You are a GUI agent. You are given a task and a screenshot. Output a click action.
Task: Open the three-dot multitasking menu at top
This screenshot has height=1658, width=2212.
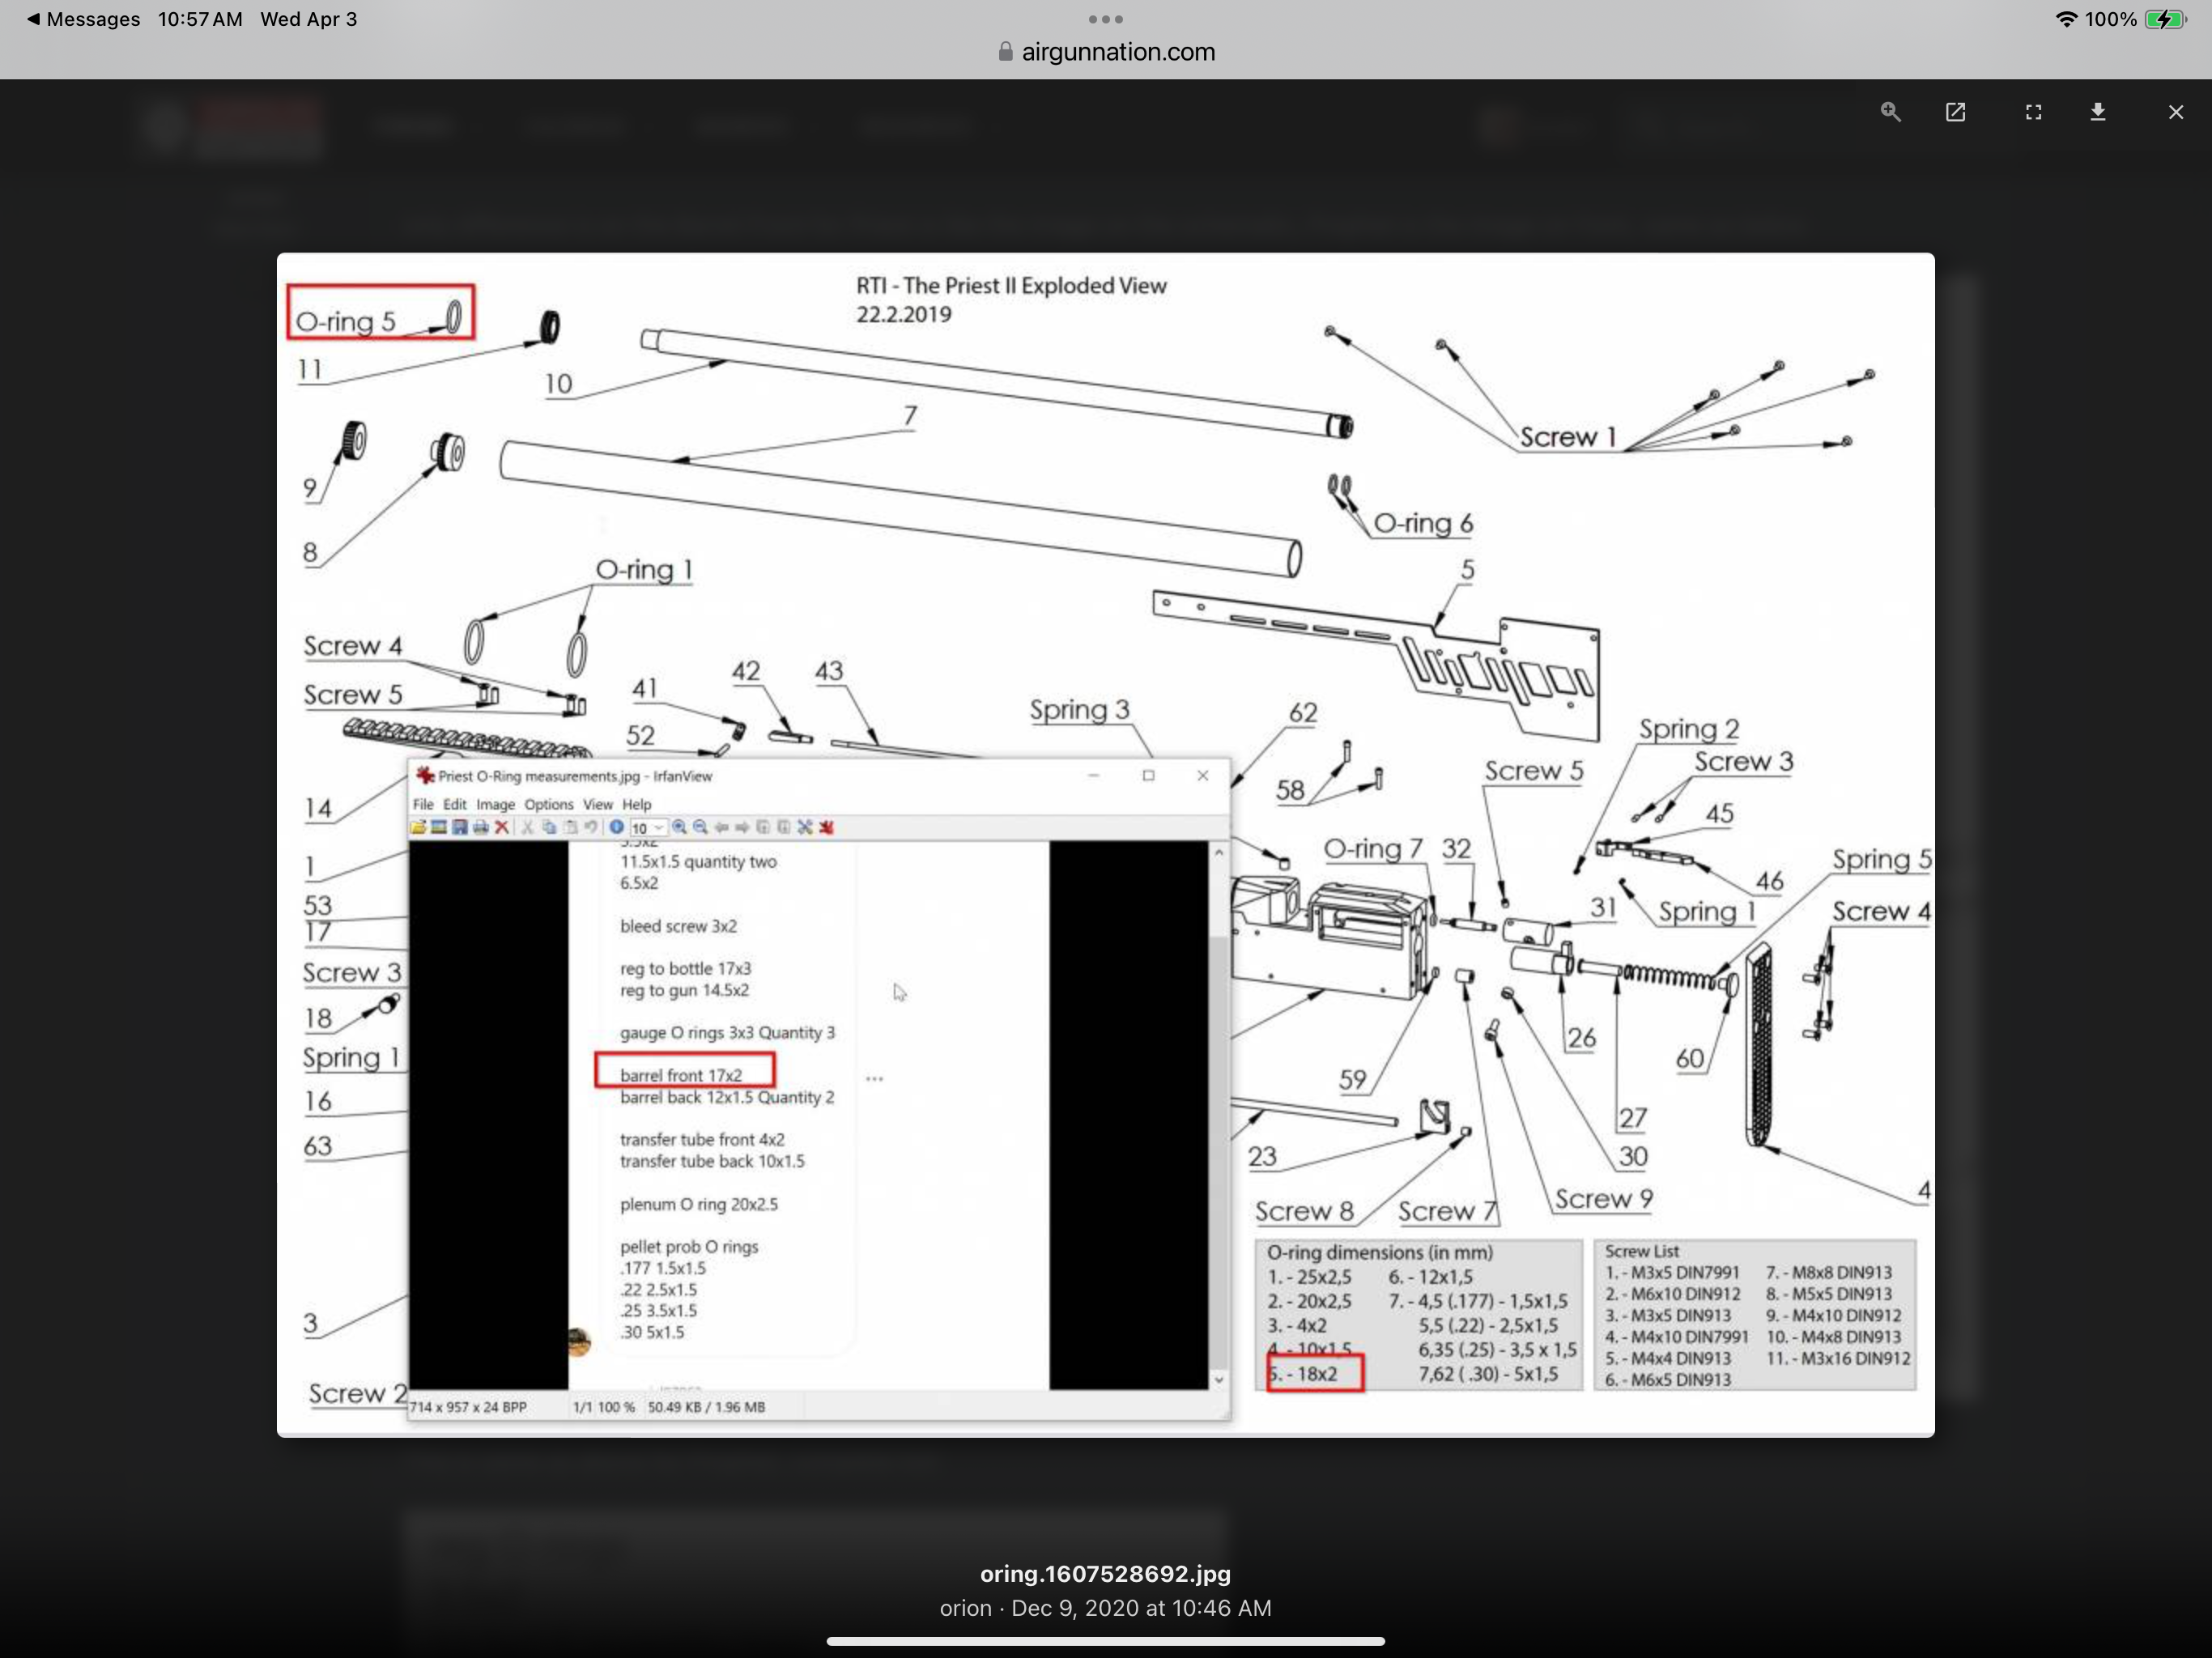click(x=1105, y=19)
